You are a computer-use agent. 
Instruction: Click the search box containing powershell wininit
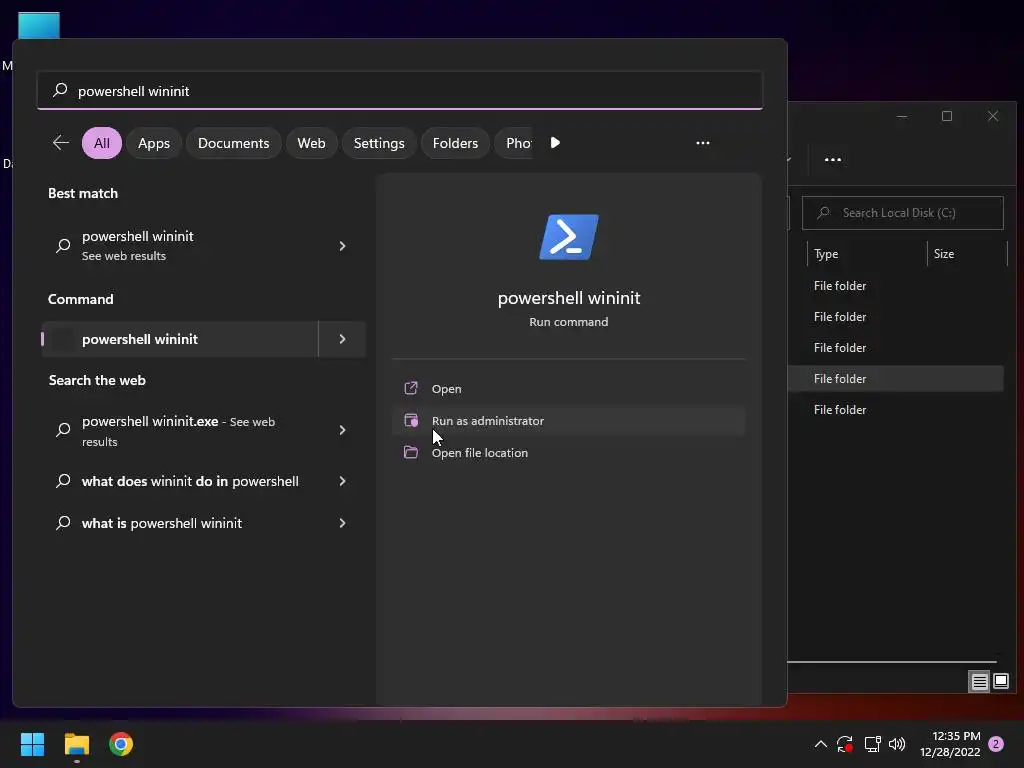pyautogui.click(x=400, y=91)
